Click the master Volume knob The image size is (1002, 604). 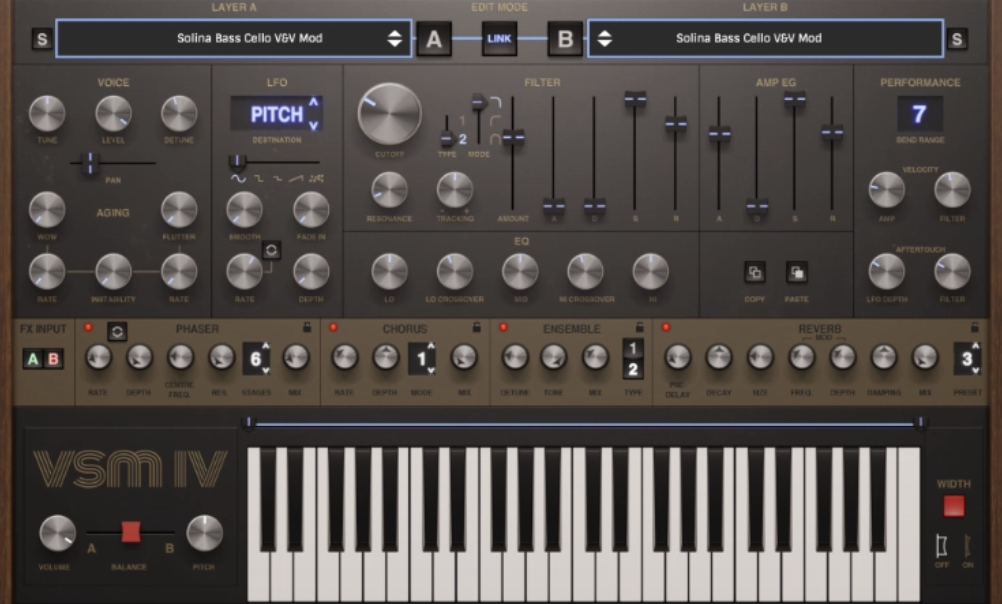click(58, 534)
